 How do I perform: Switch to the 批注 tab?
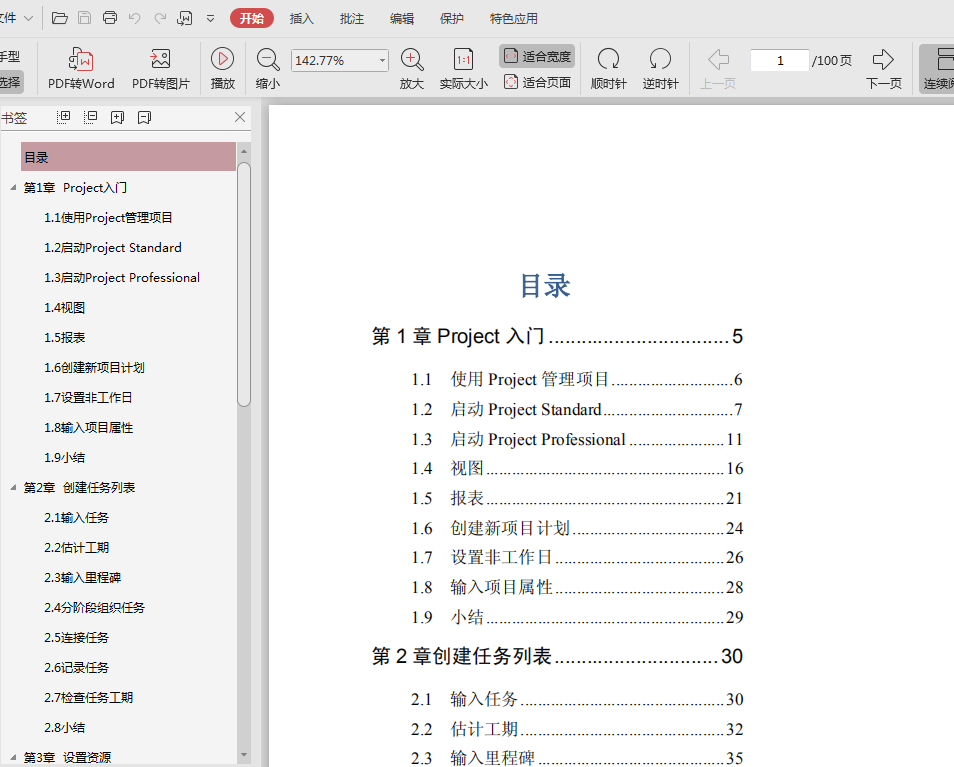pos(352,19)
